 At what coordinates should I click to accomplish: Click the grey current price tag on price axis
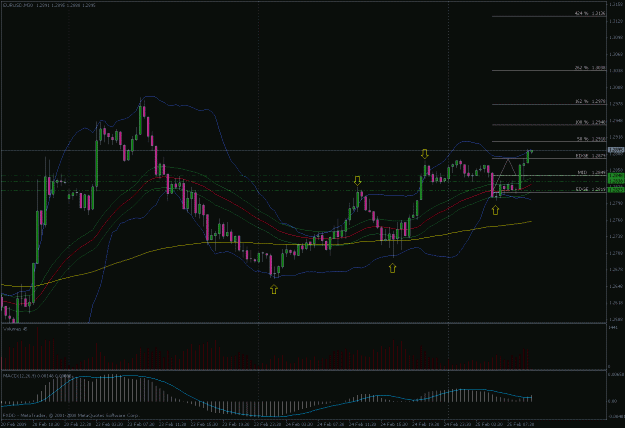(616, 150)
